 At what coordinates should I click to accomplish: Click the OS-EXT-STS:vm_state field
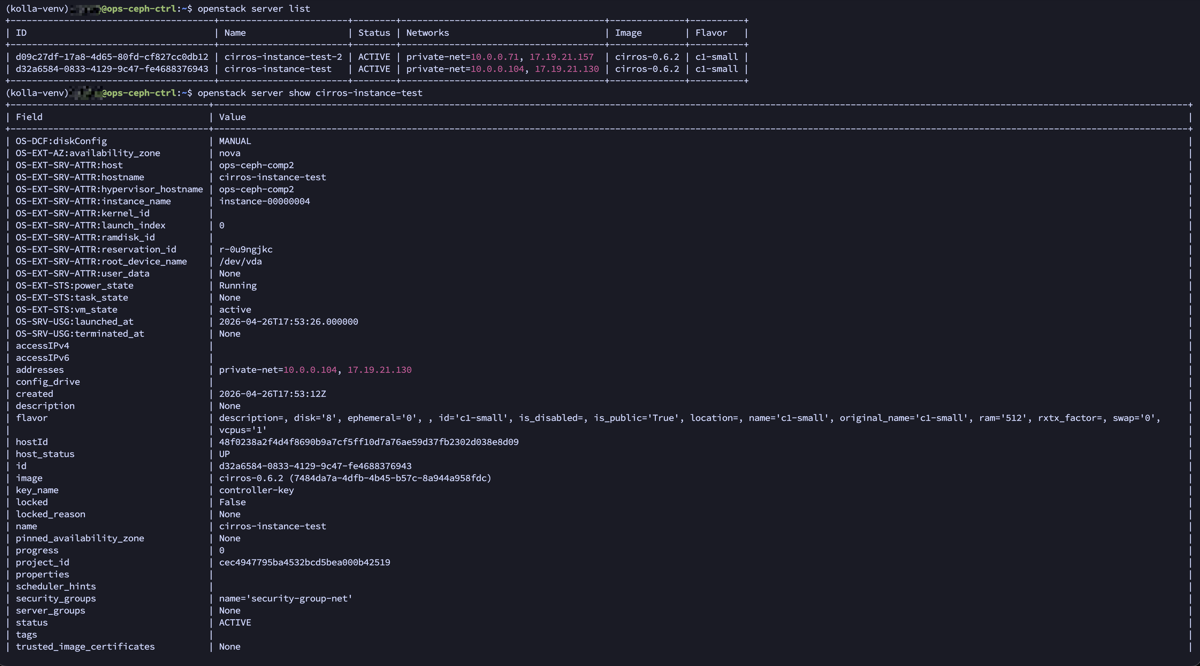[66, 309]
